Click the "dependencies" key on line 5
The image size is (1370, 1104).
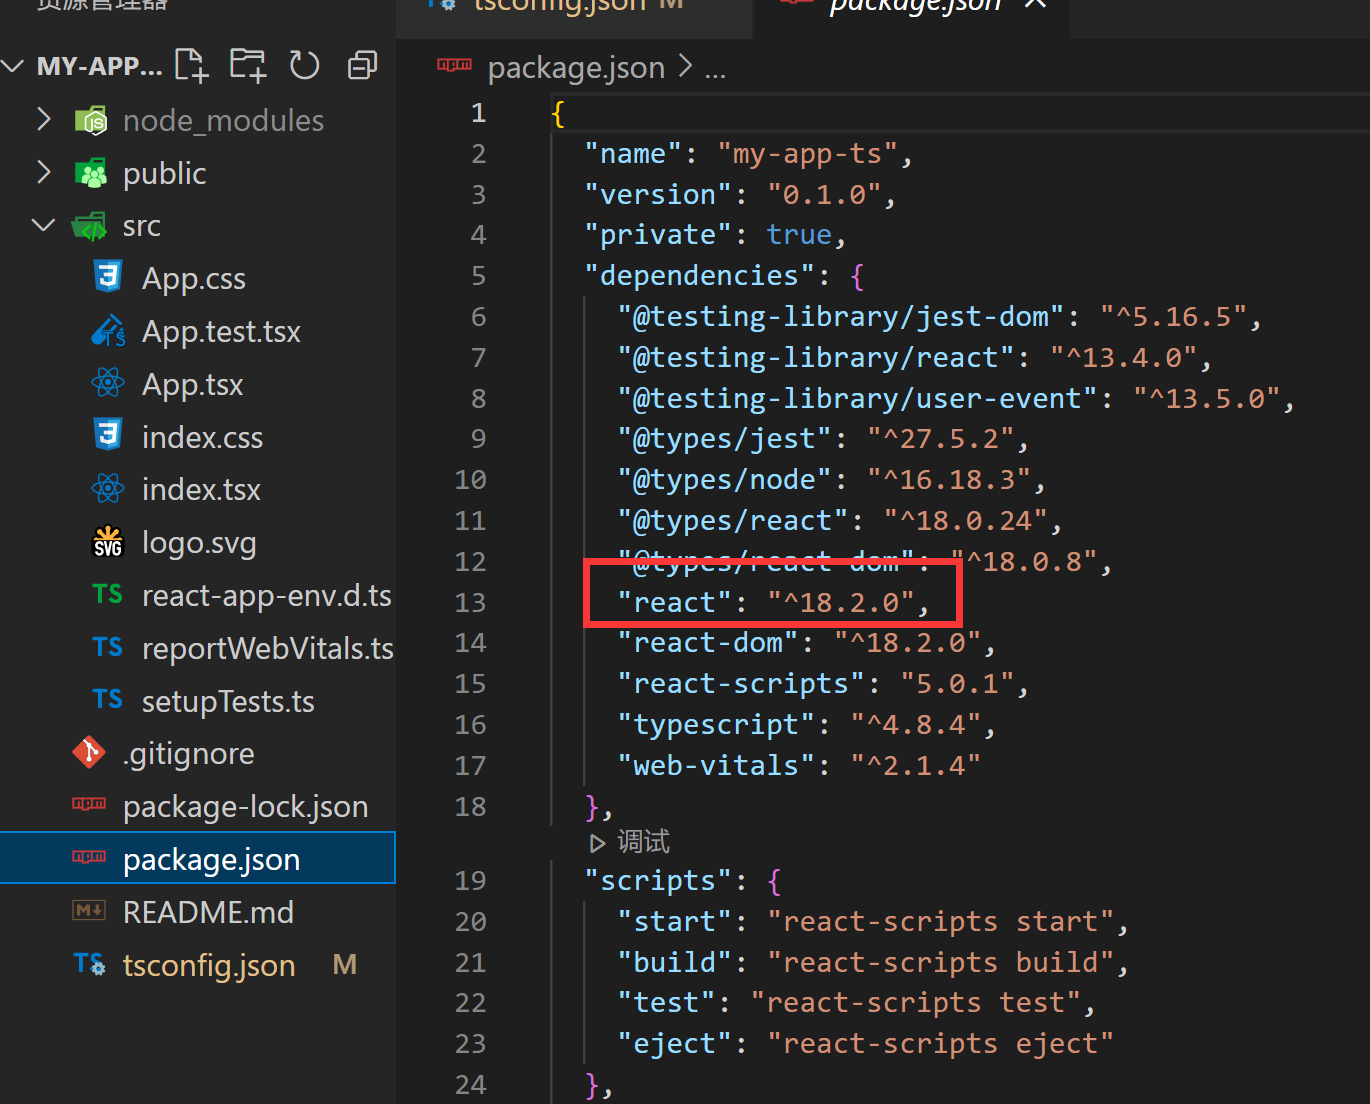700,276
